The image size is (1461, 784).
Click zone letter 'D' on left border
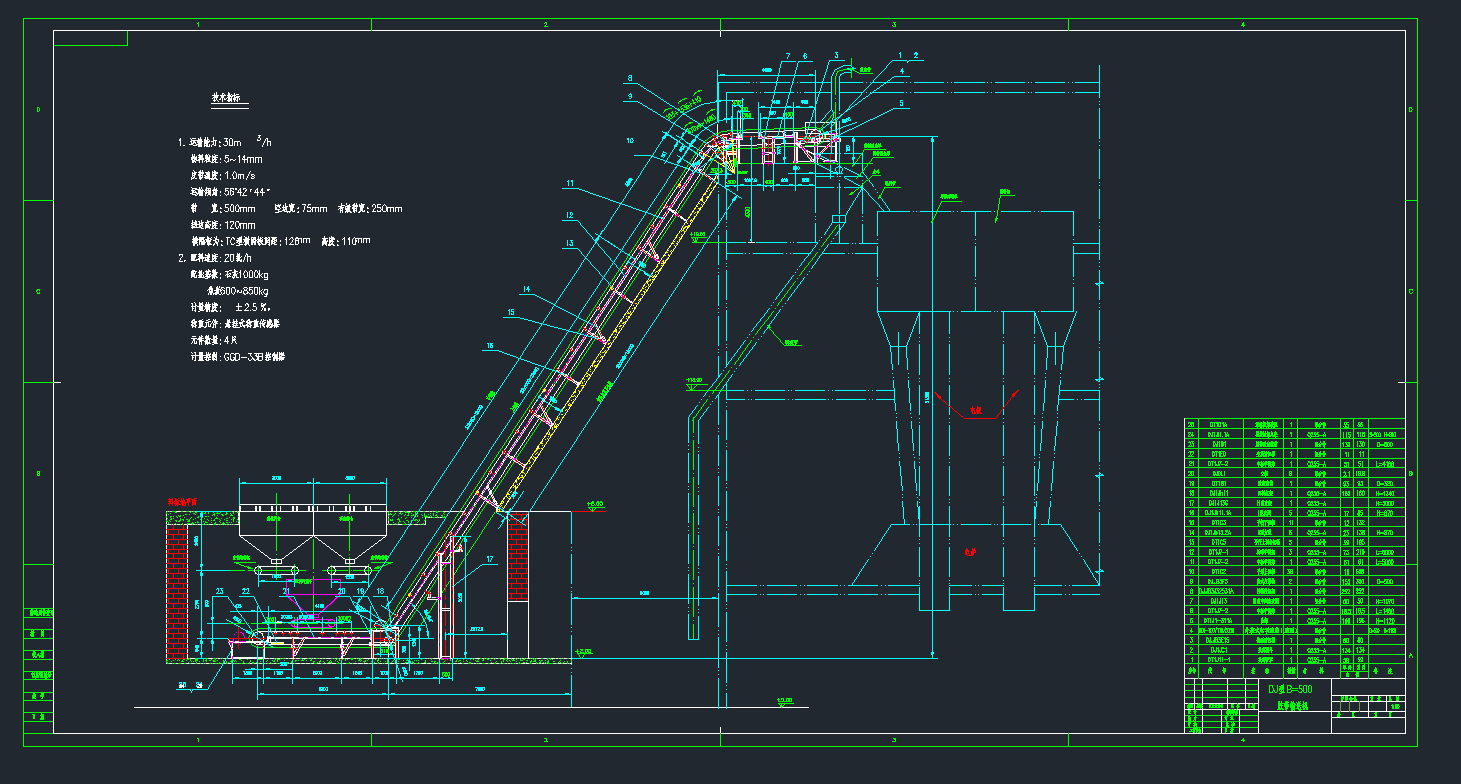[x=39, y=110]
